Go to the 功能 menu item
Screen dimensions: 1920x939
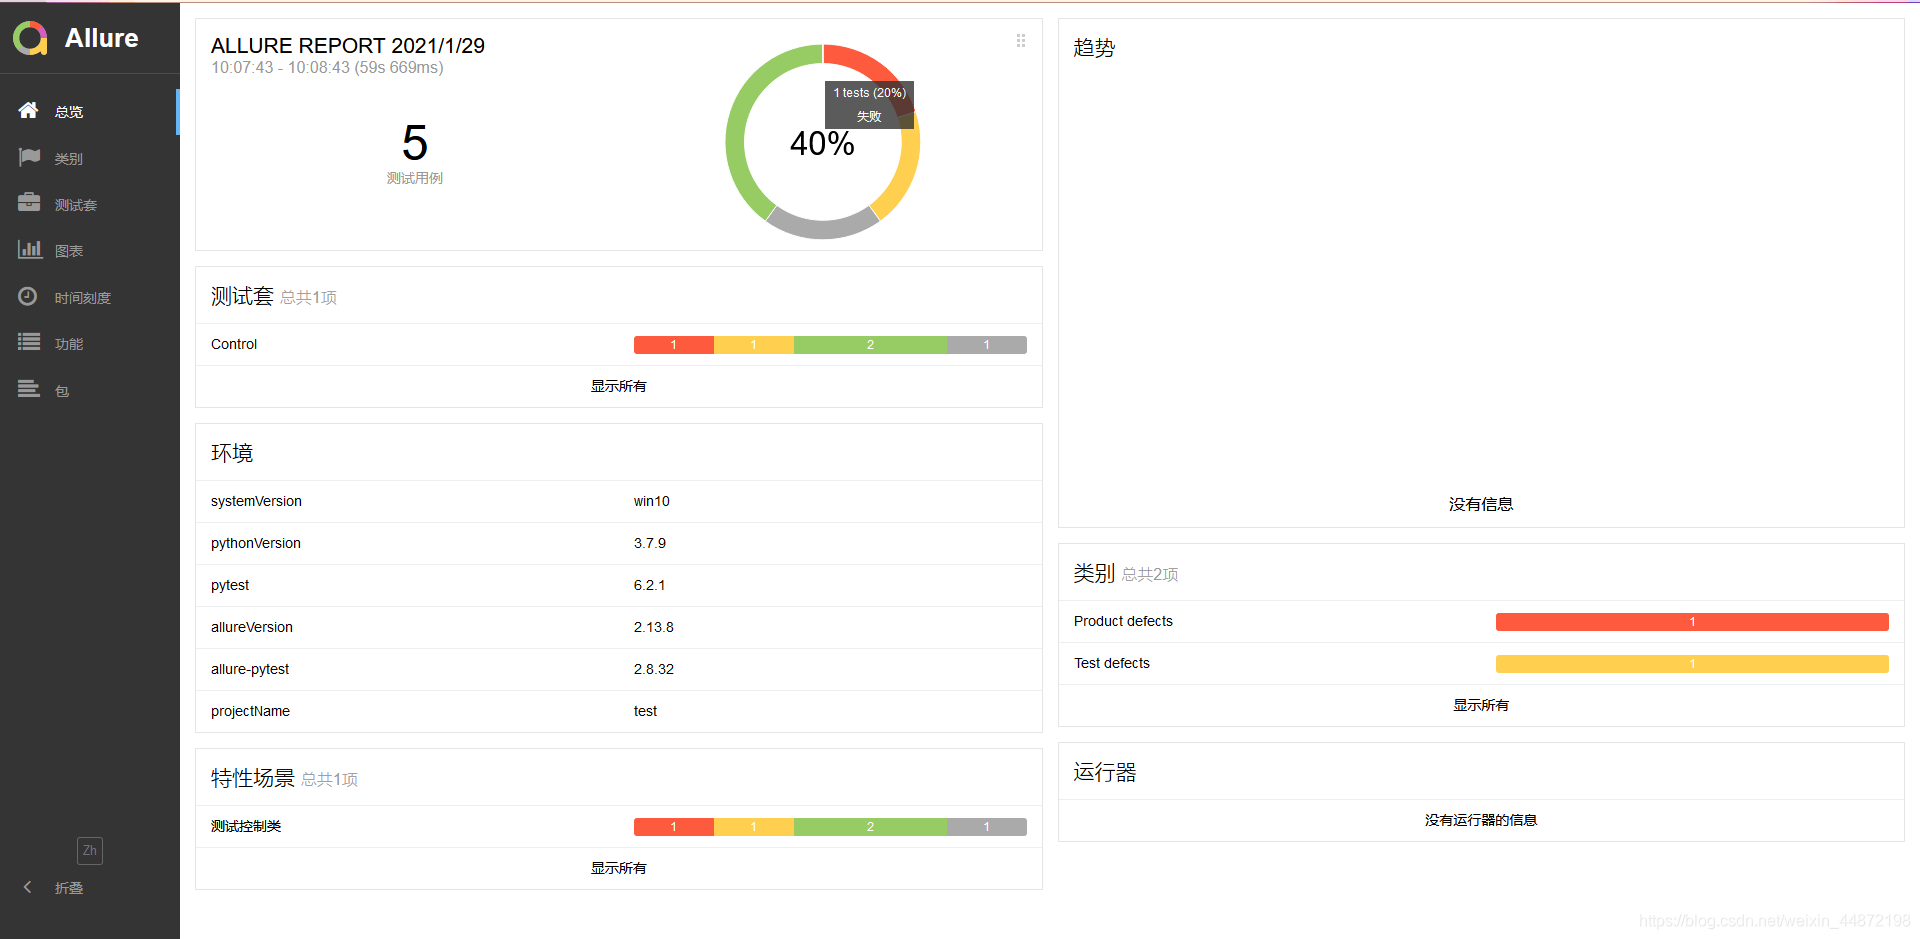click(90, 343)
